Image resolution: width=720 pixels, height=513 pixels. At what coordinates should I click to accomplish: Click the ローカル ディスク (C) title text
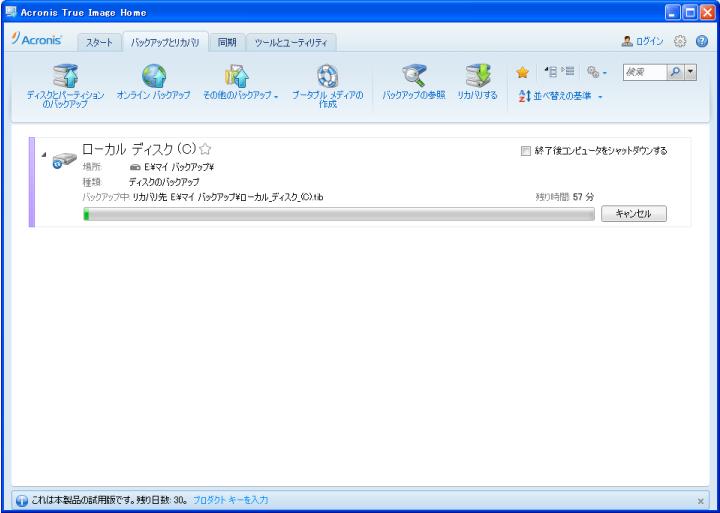click(139, 149)
